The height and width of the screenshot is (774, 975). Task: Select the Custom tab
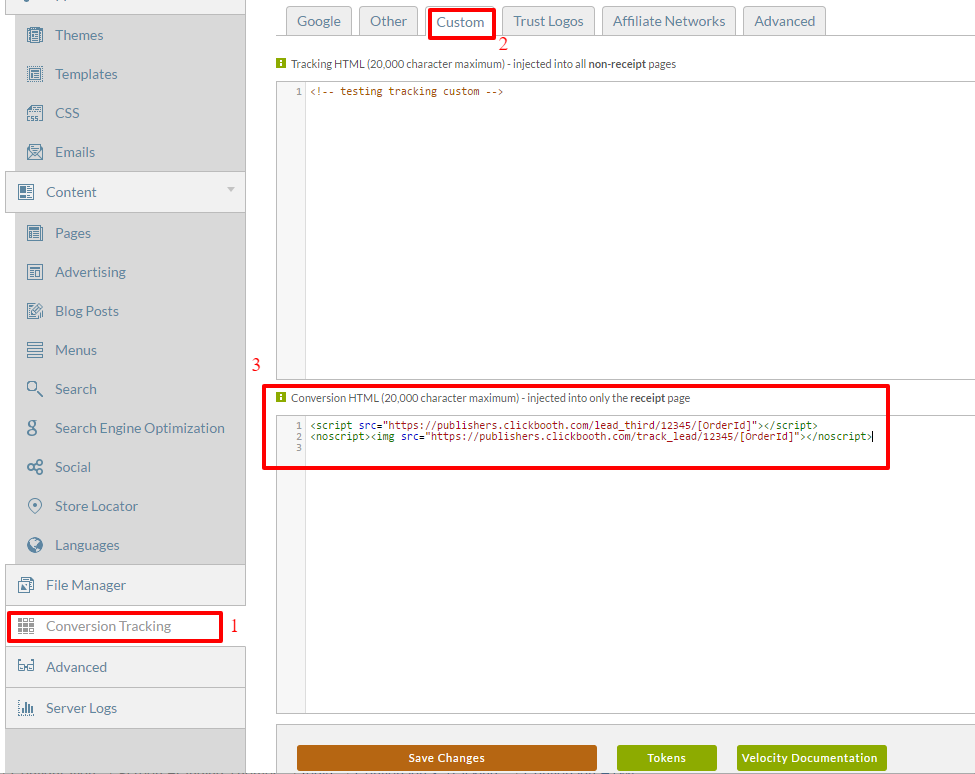(x=460, y=22)
